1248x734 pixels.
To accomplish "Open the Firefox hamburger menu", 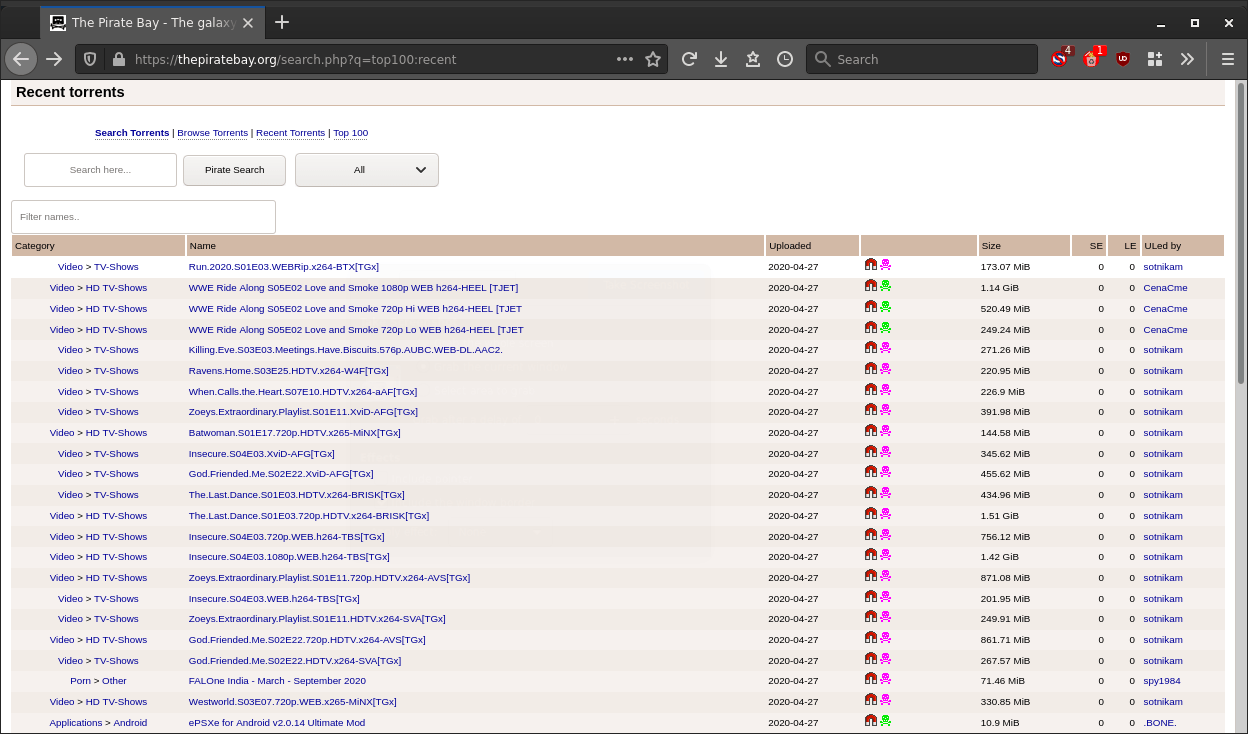I will pos(1228,59).
